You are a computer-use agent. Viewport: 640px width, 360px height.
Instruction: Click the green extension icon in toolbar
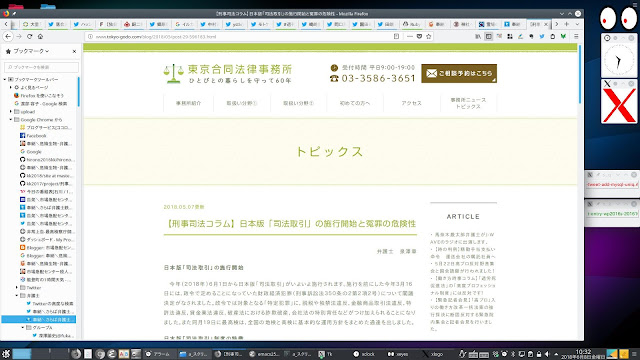(x=563, y=36)
